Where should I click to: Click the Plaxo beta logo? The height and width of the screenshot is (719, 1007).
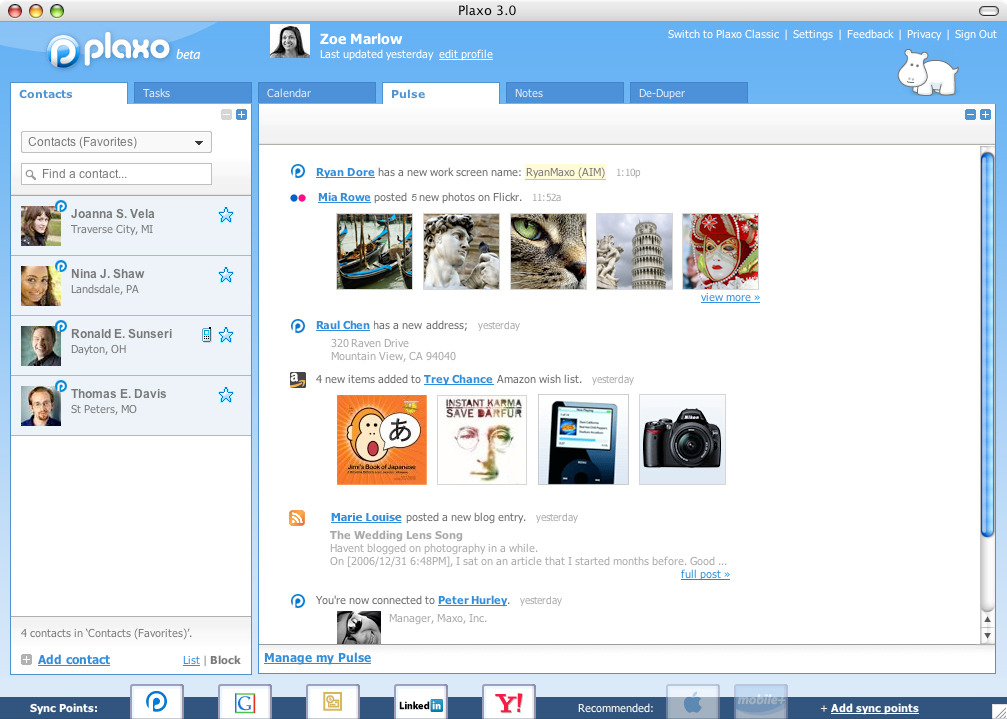click(x=123, y=51)
